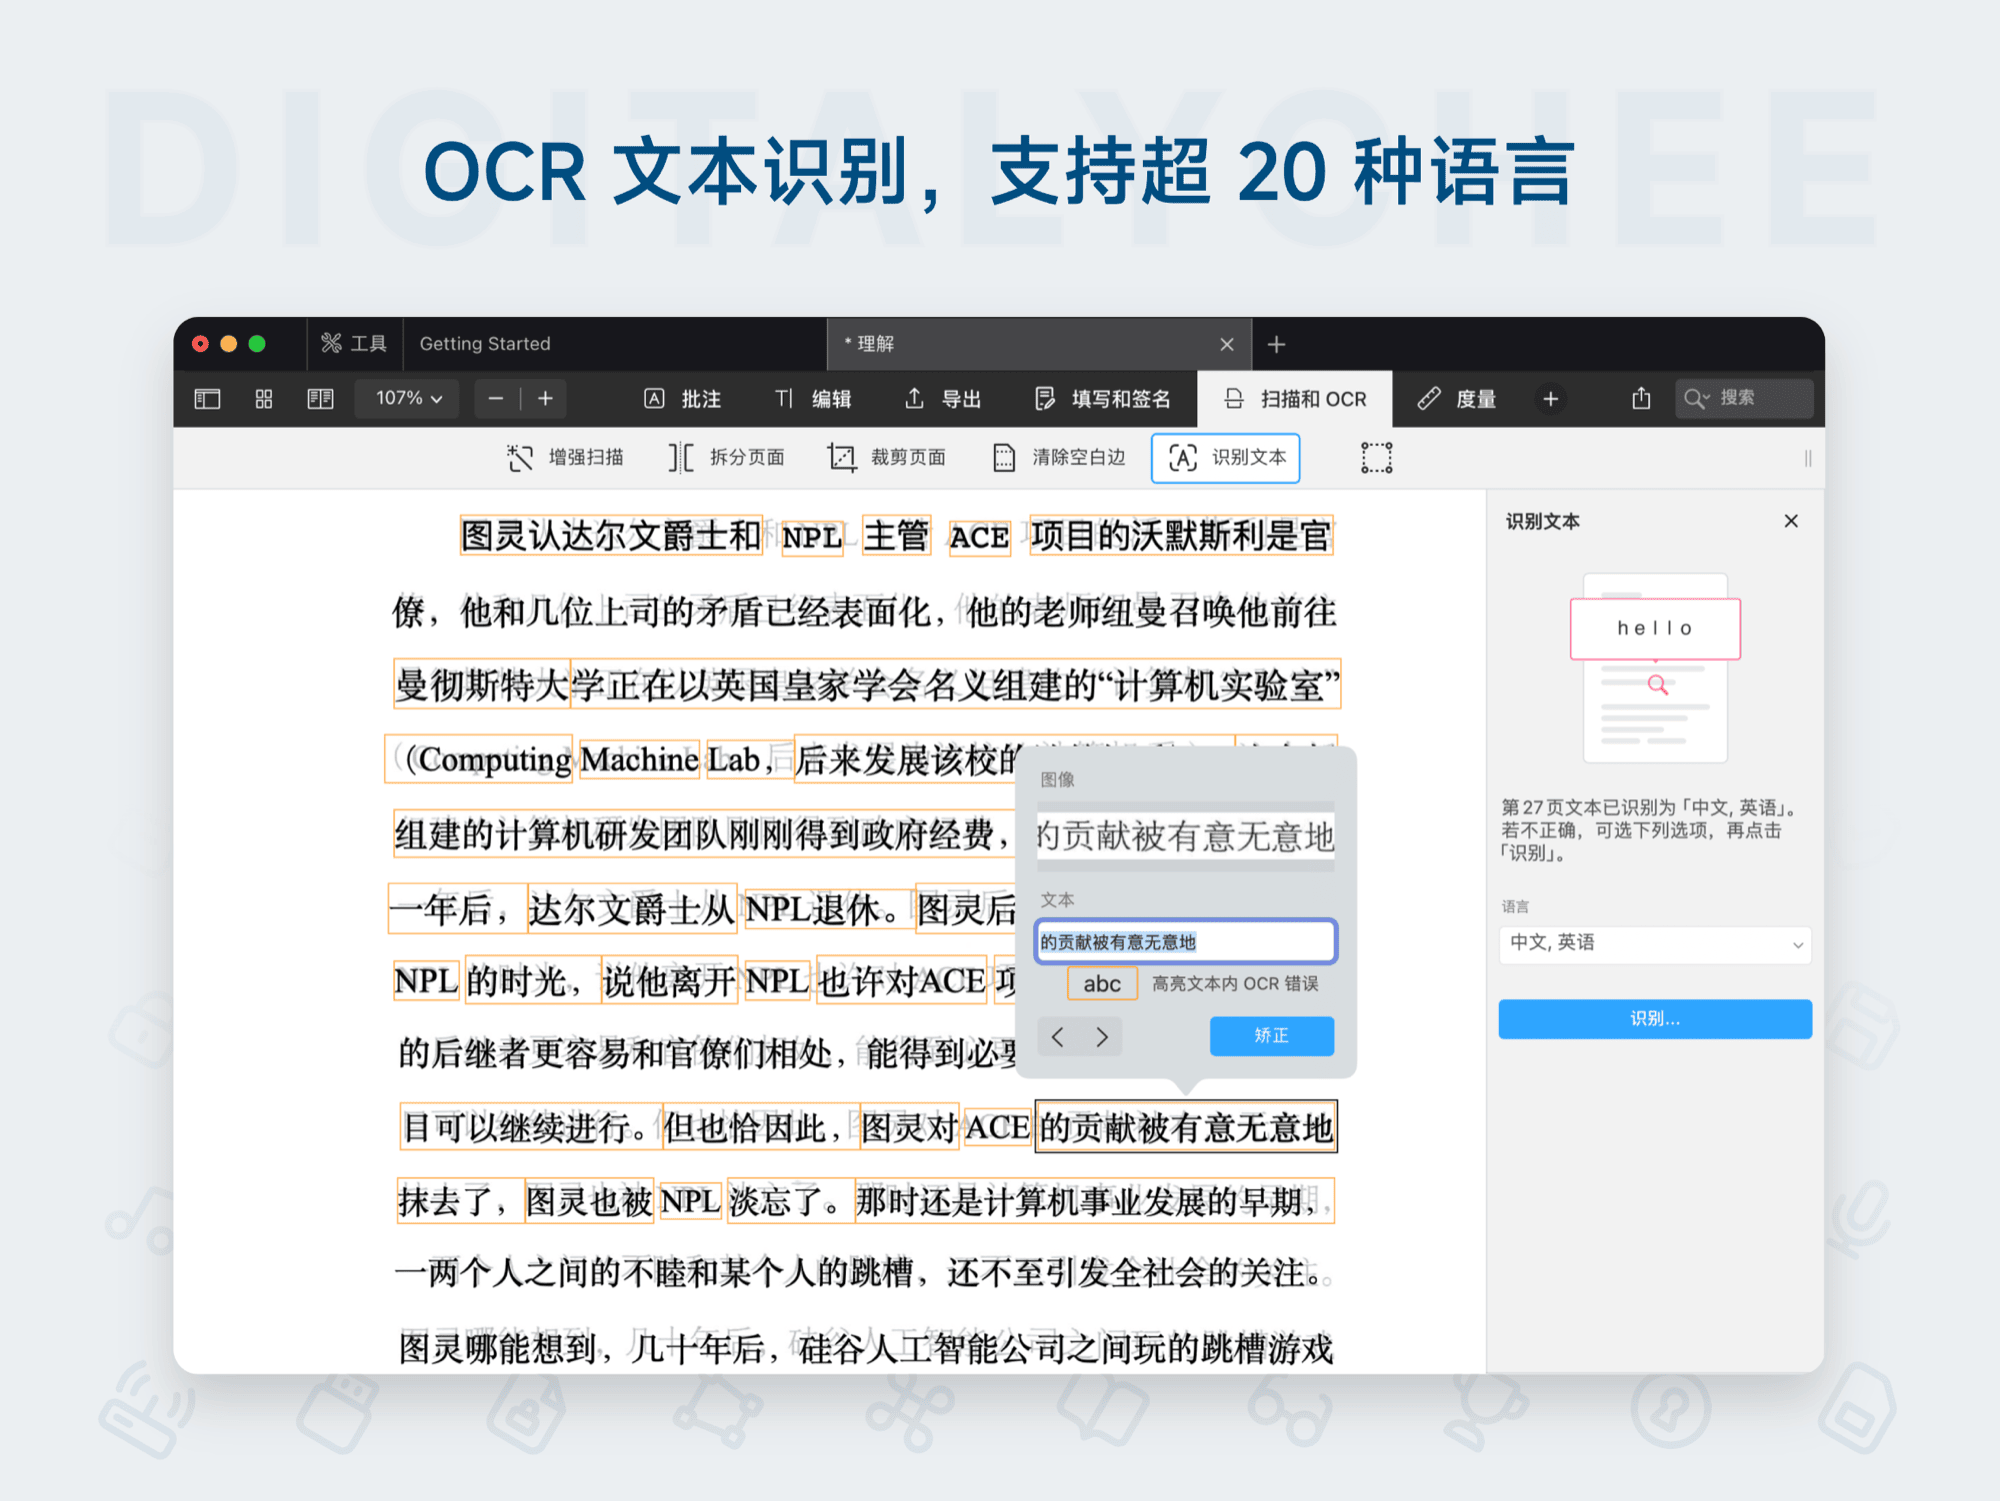Image resolution: width=2000 pixels, height=1501 pixels.
Task: Switch to two-page reading view icon
Action: [x=320, y=398]
